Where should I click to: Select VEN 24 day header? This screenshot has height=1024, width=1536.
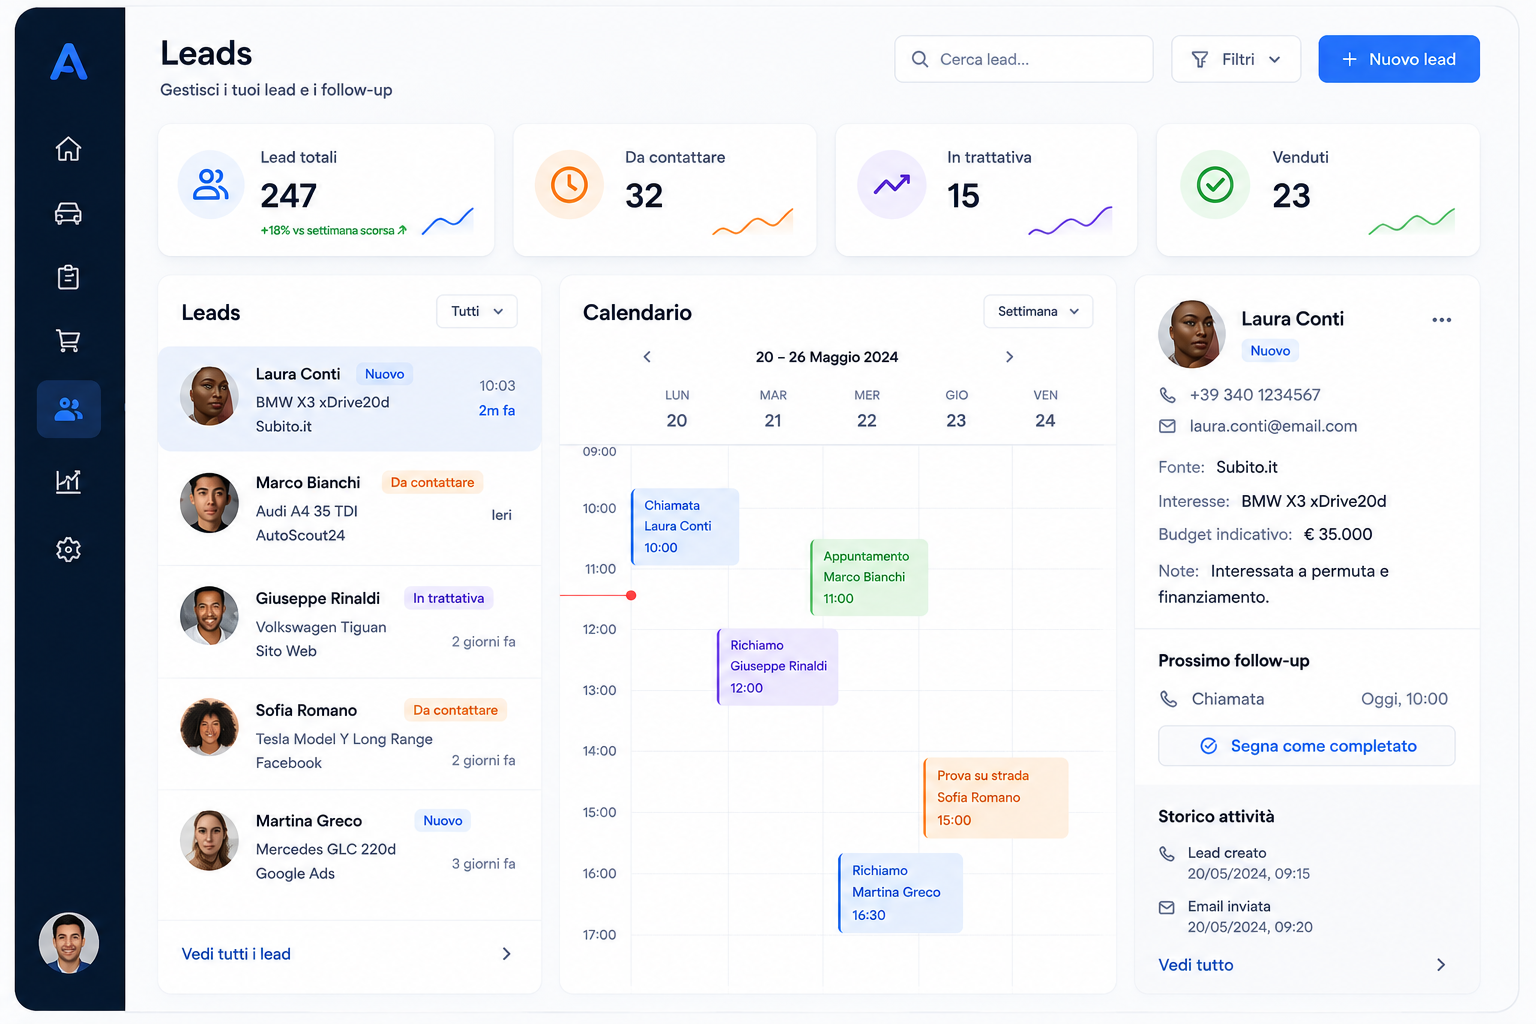tap(1045, 409)
